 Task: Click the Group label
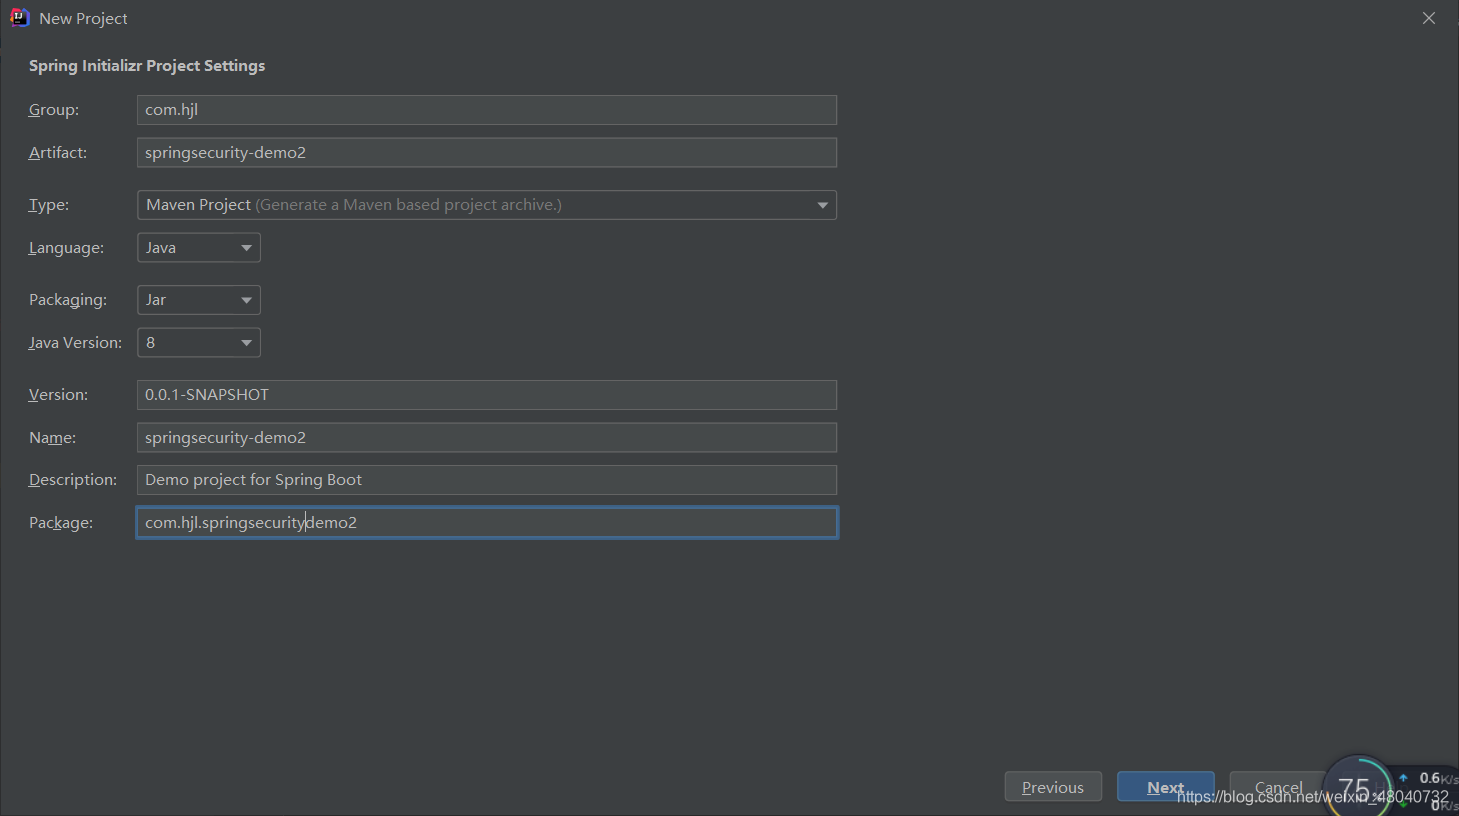[54, 110]
